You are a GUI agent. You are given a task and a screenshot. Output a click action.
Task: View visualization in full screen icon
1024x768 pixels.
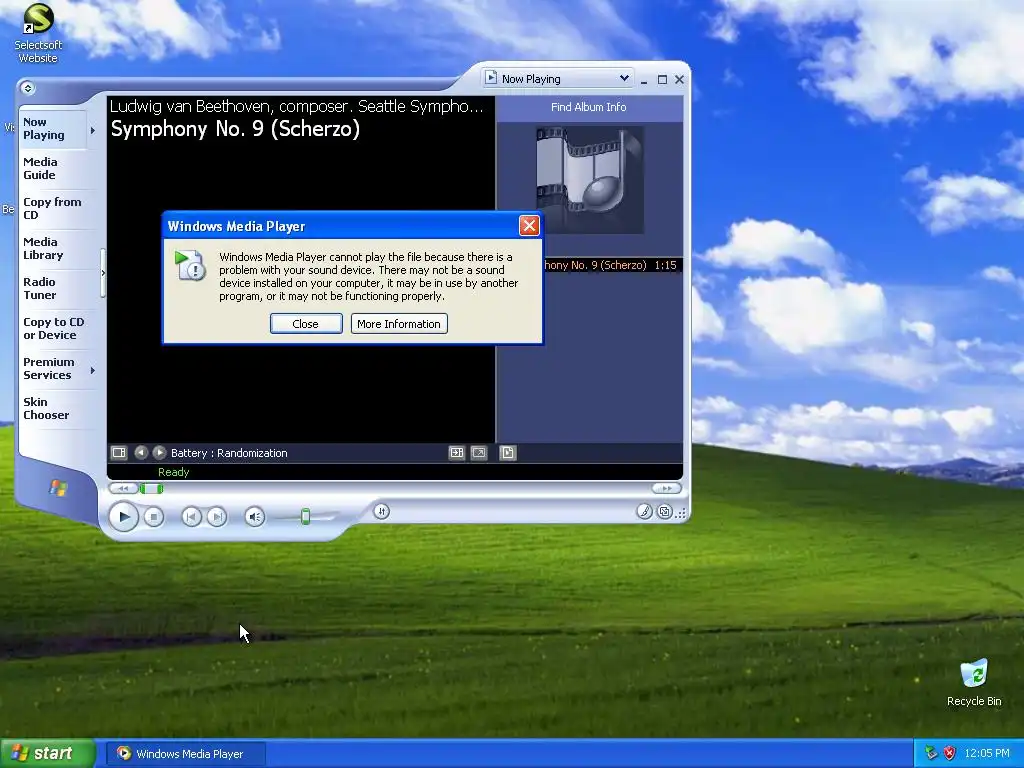click(x=479, y=453)
